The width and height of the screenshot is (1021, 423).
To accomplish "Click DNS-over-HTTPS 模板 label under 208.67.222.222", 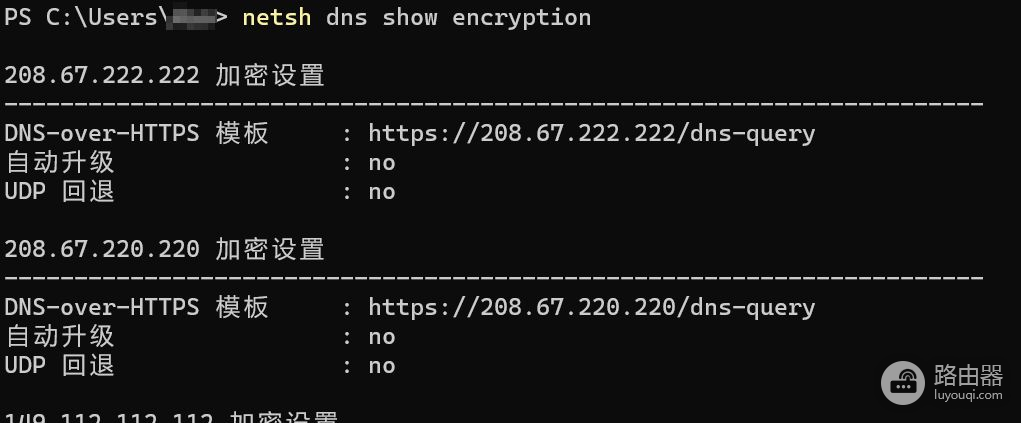I will coord(137,134).
